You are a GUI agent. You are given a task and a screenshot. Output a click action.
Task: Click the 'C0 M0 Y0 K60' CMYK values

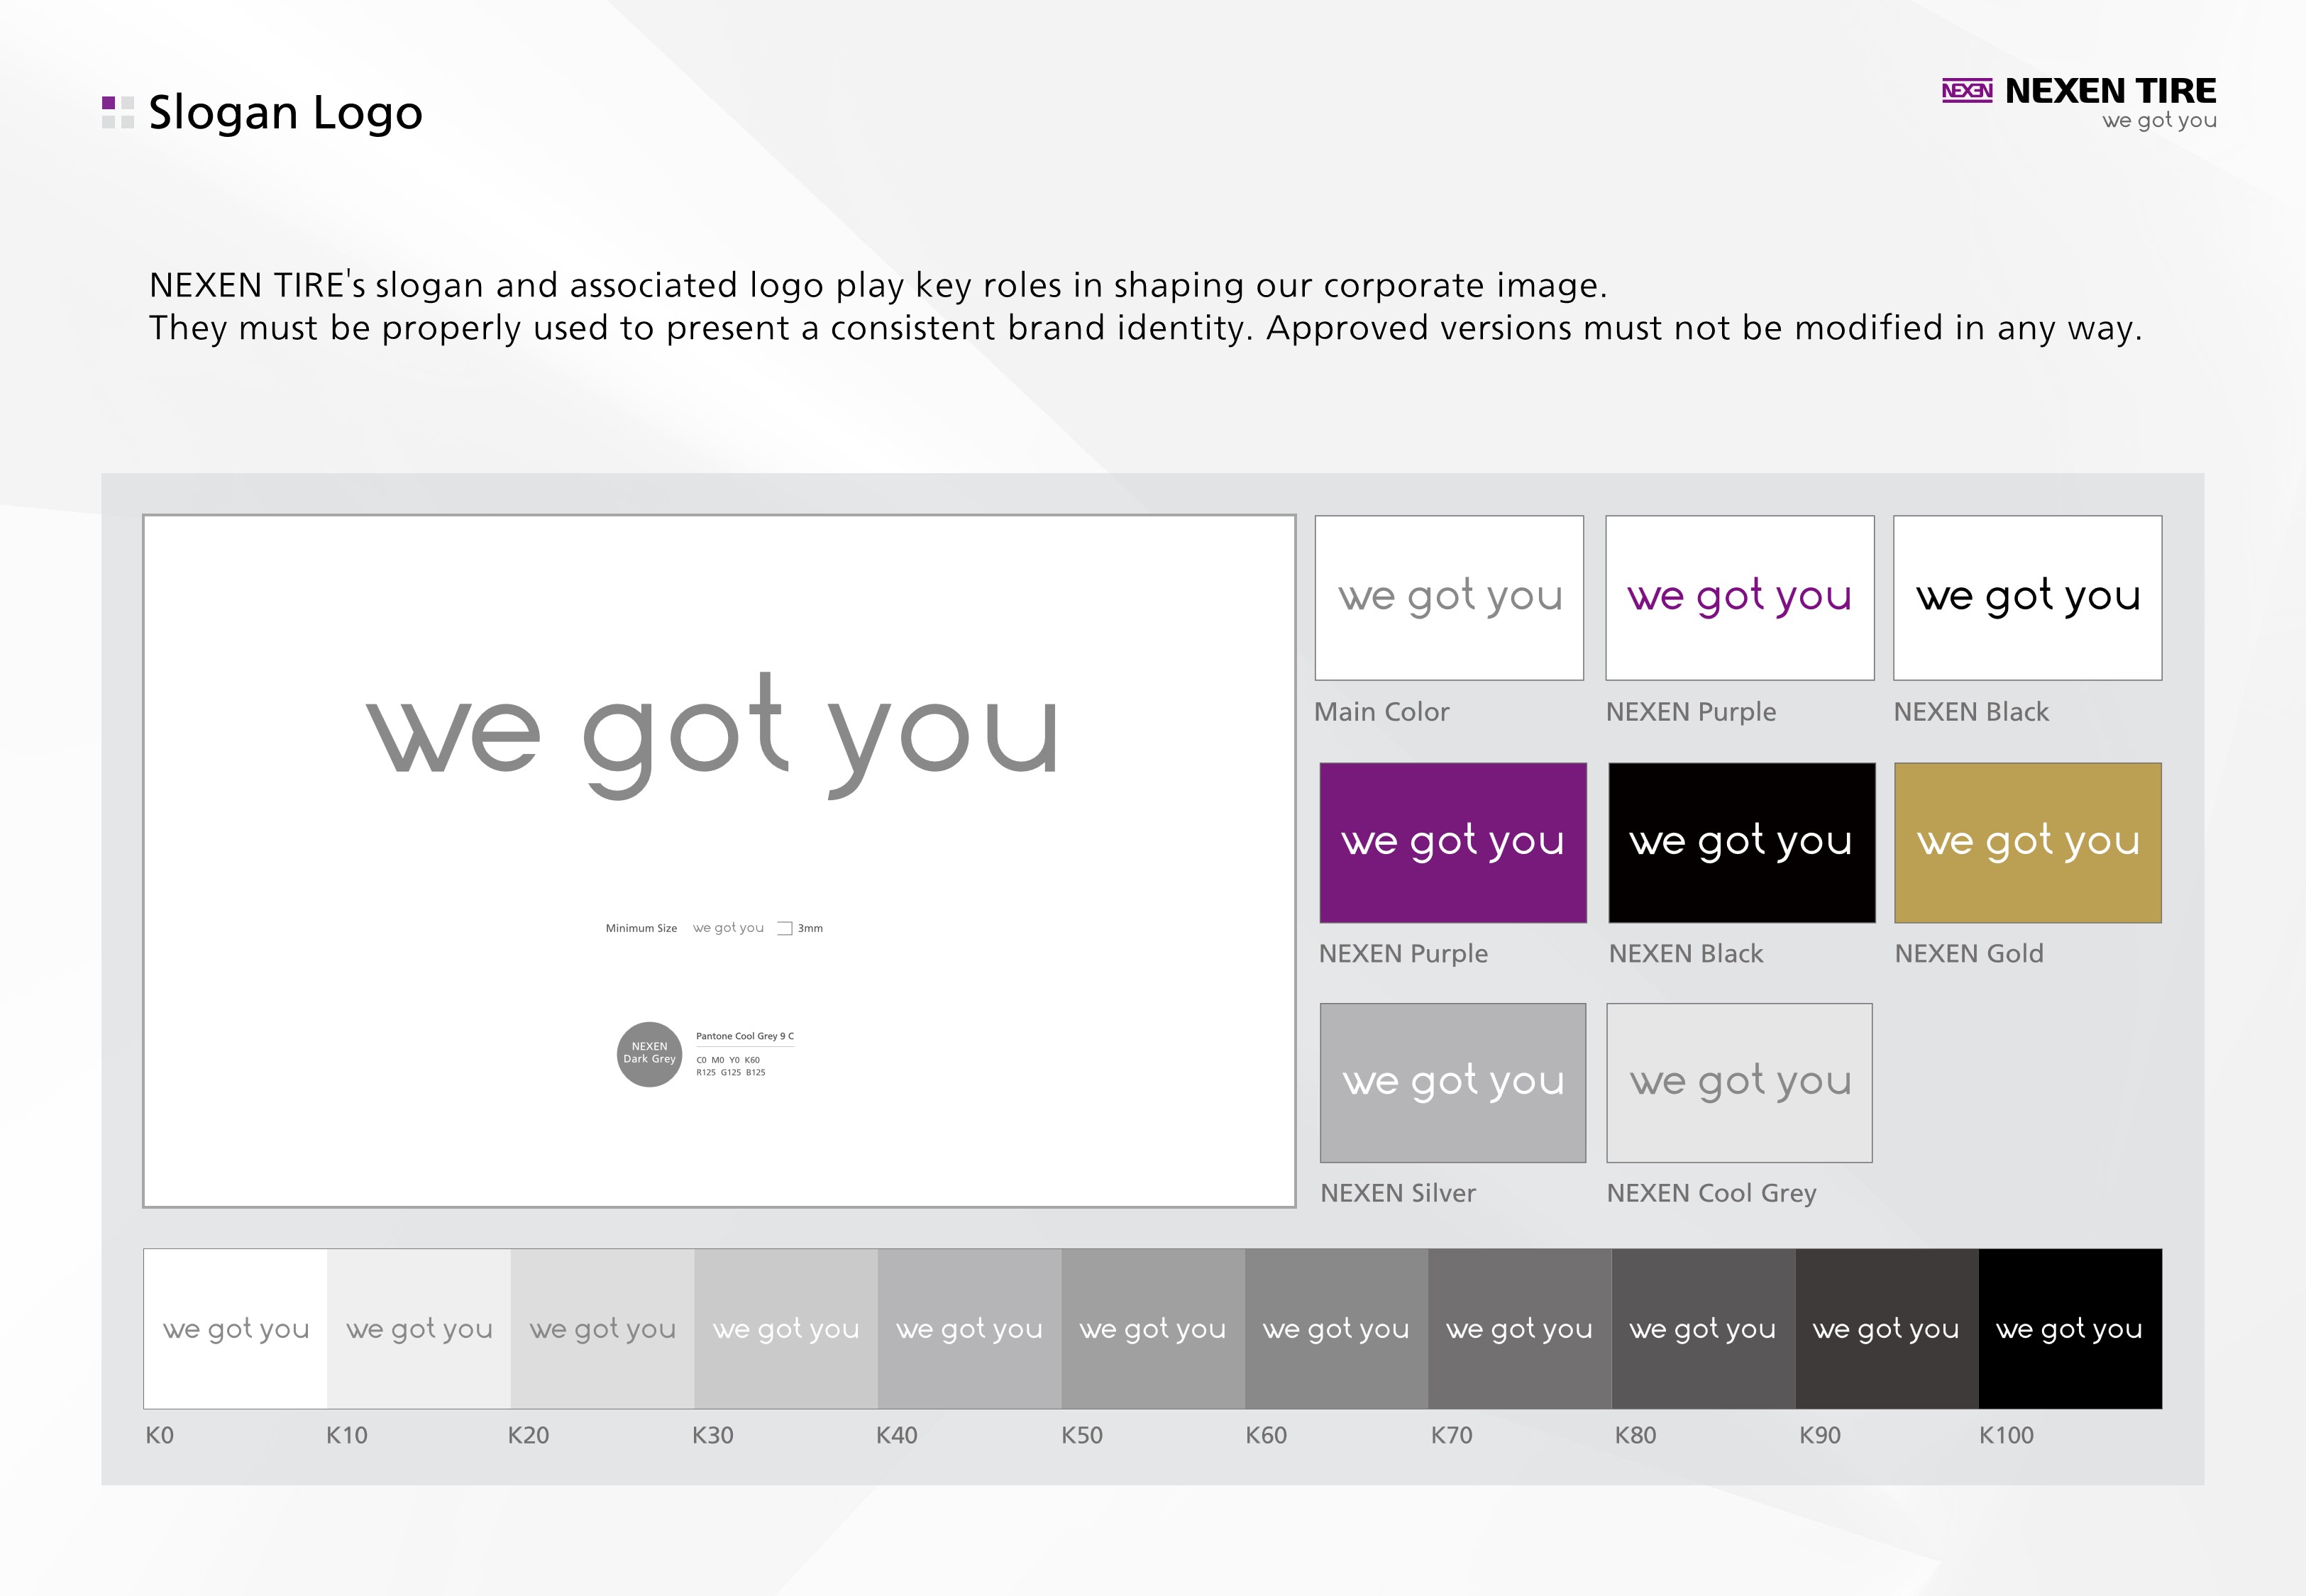728,1060
